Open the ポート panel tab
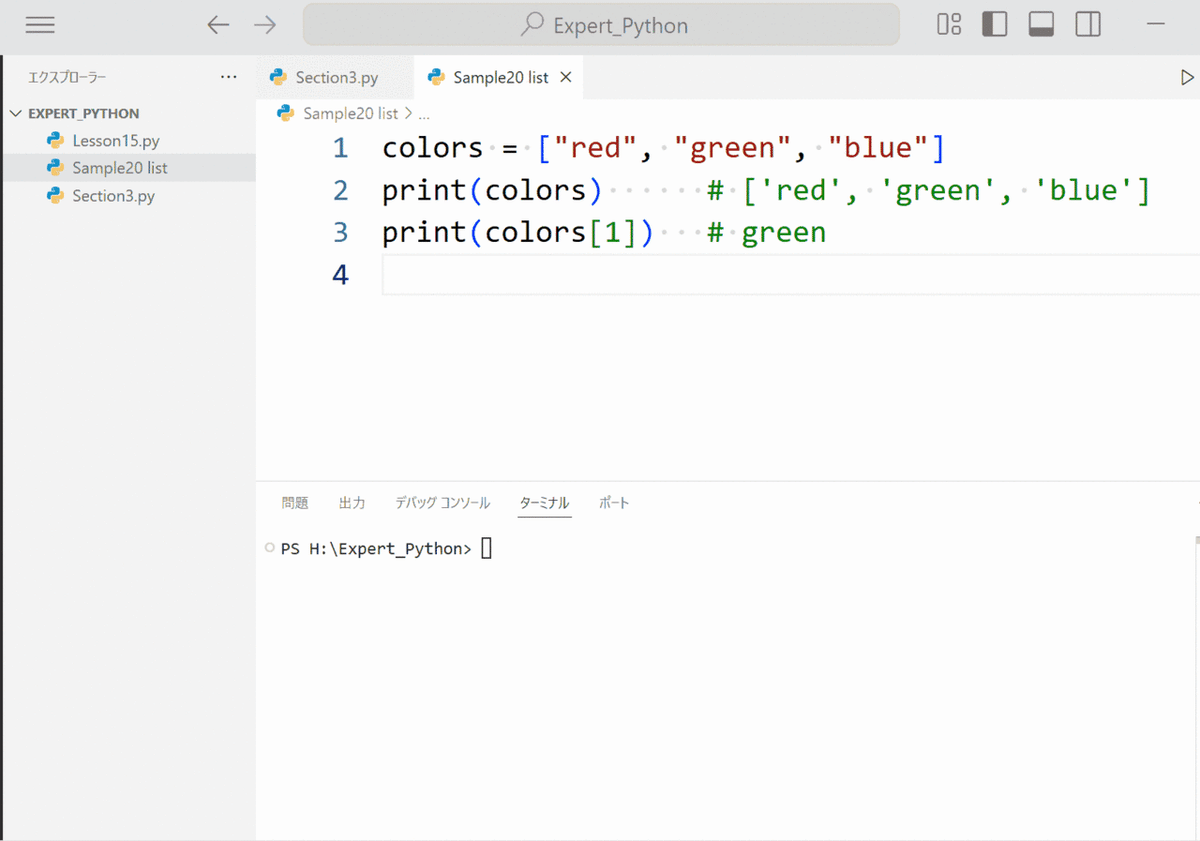The height and width of the screenshot is (841, 1200). tap(614, 503)
